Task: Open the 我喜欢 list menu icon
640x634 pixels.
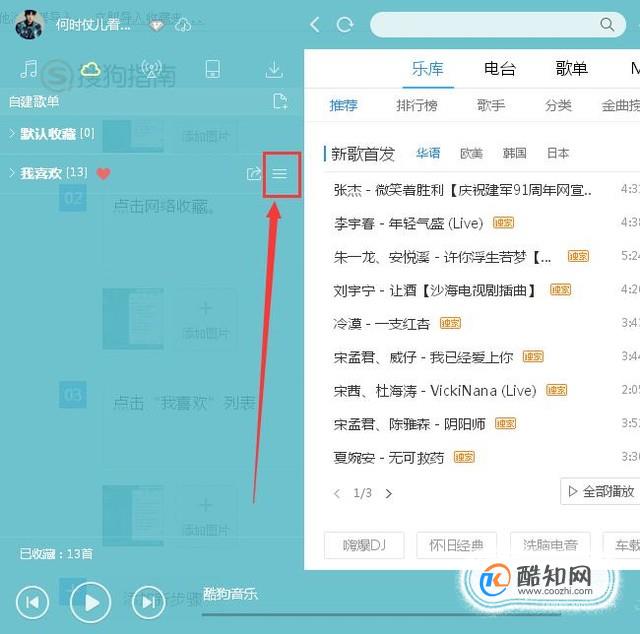Action: pos(280,174)
